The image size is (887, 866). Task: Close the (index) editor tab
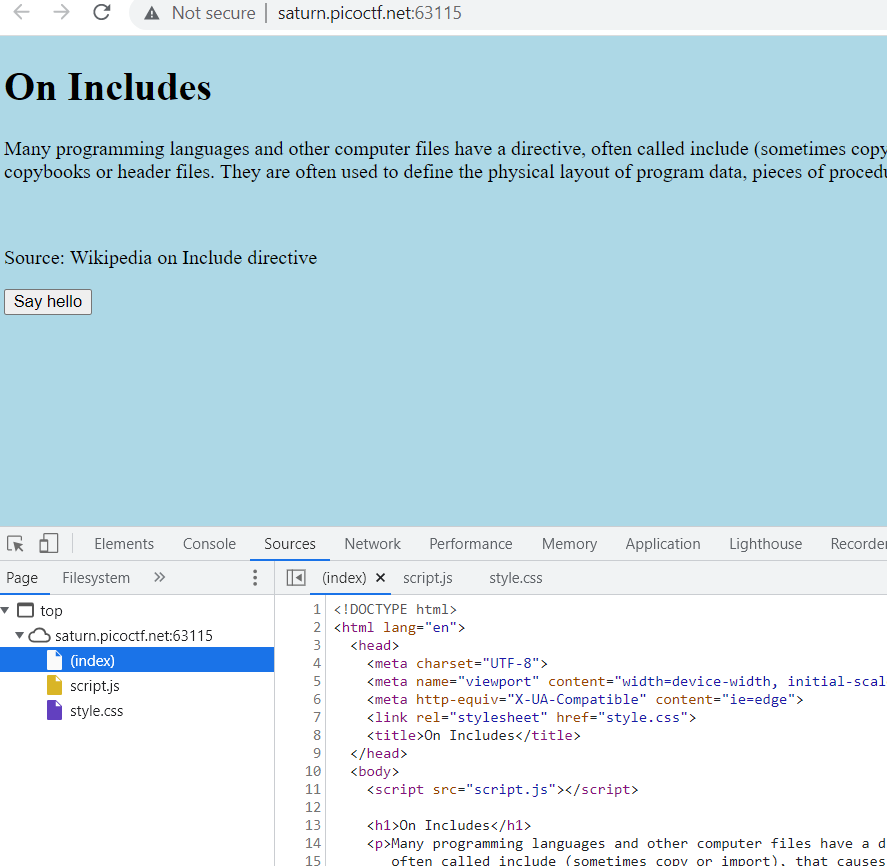pos(381,578)
